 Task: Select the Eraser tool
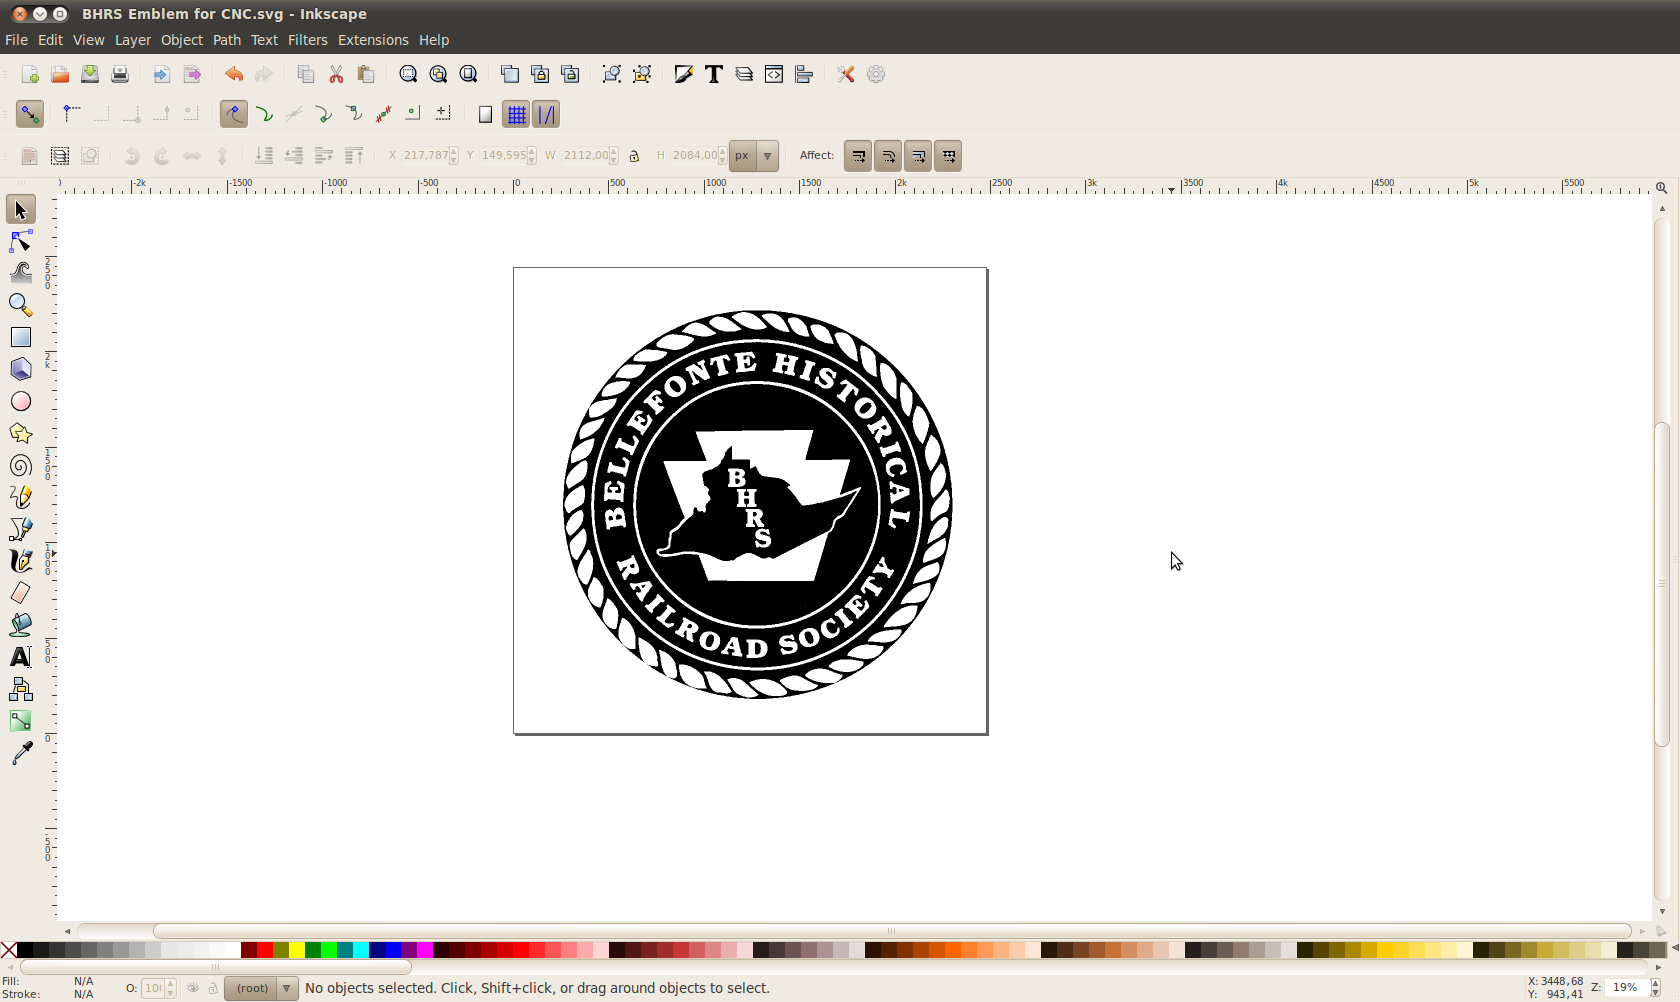pos(21,593)
